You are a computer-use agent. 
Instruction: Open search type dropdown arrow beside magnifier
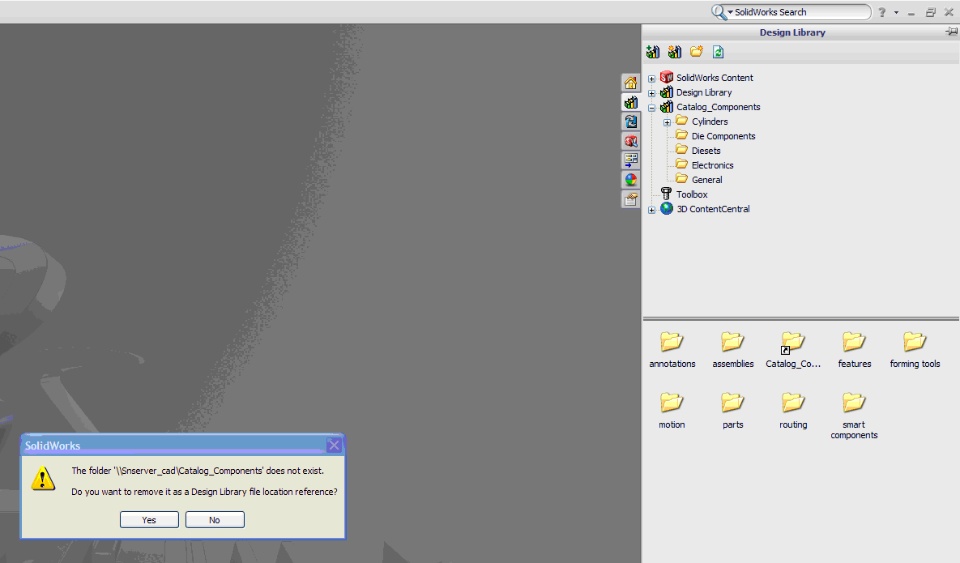tap(730, 12)
